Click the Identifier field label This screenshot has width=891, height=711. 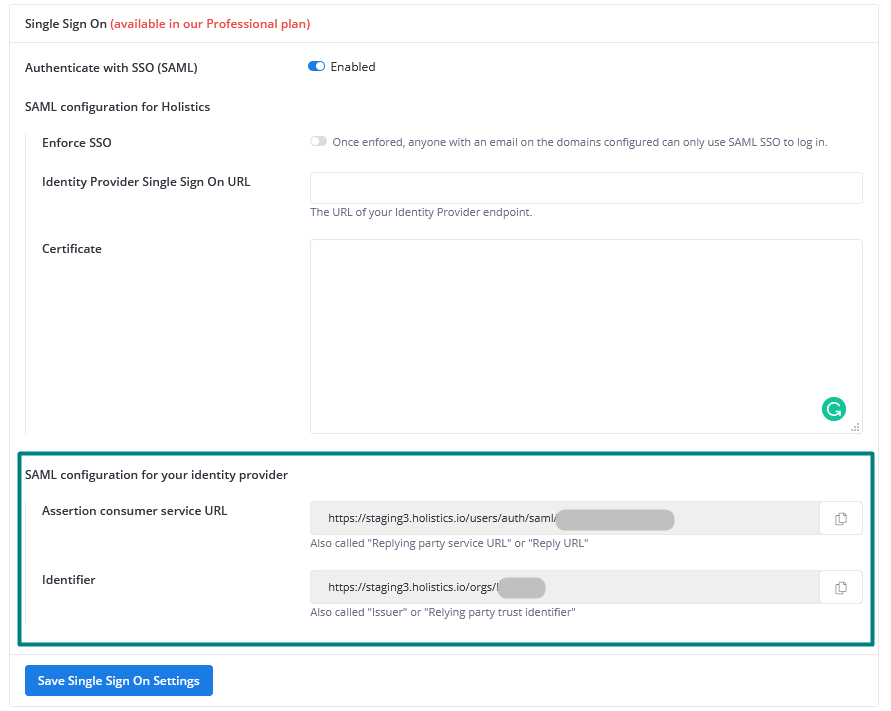coord(69,580)
